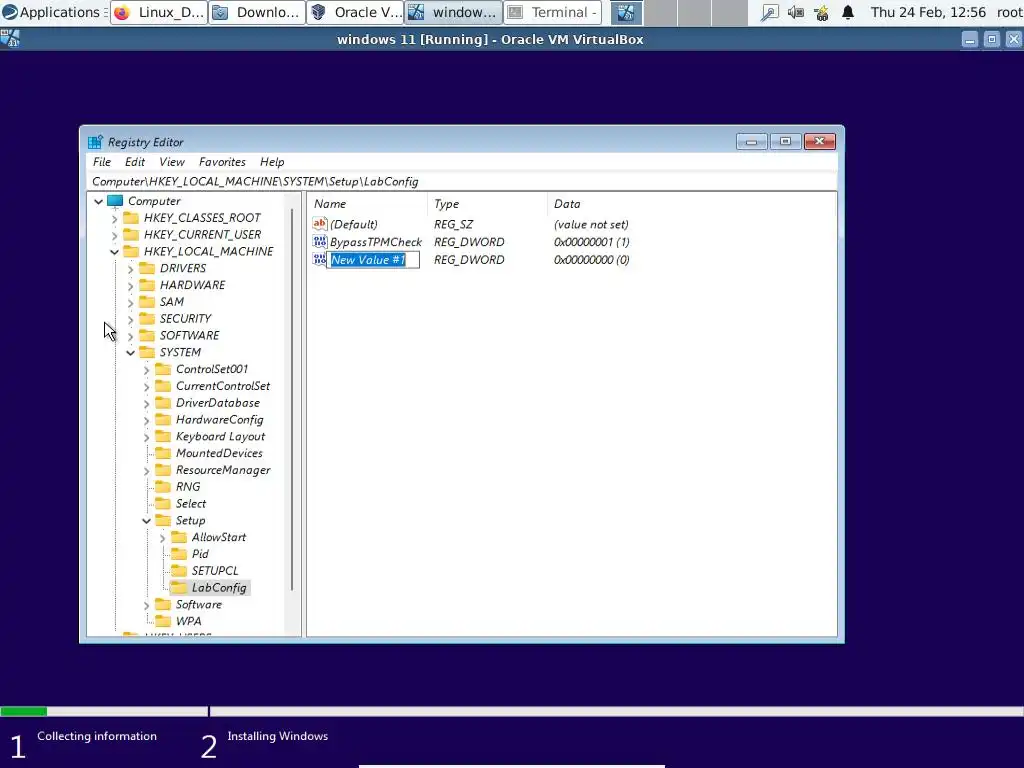Screen dimensions: 1024x768
Task: Select the BypassTPMCheck value name
Action: click(376, 242)
